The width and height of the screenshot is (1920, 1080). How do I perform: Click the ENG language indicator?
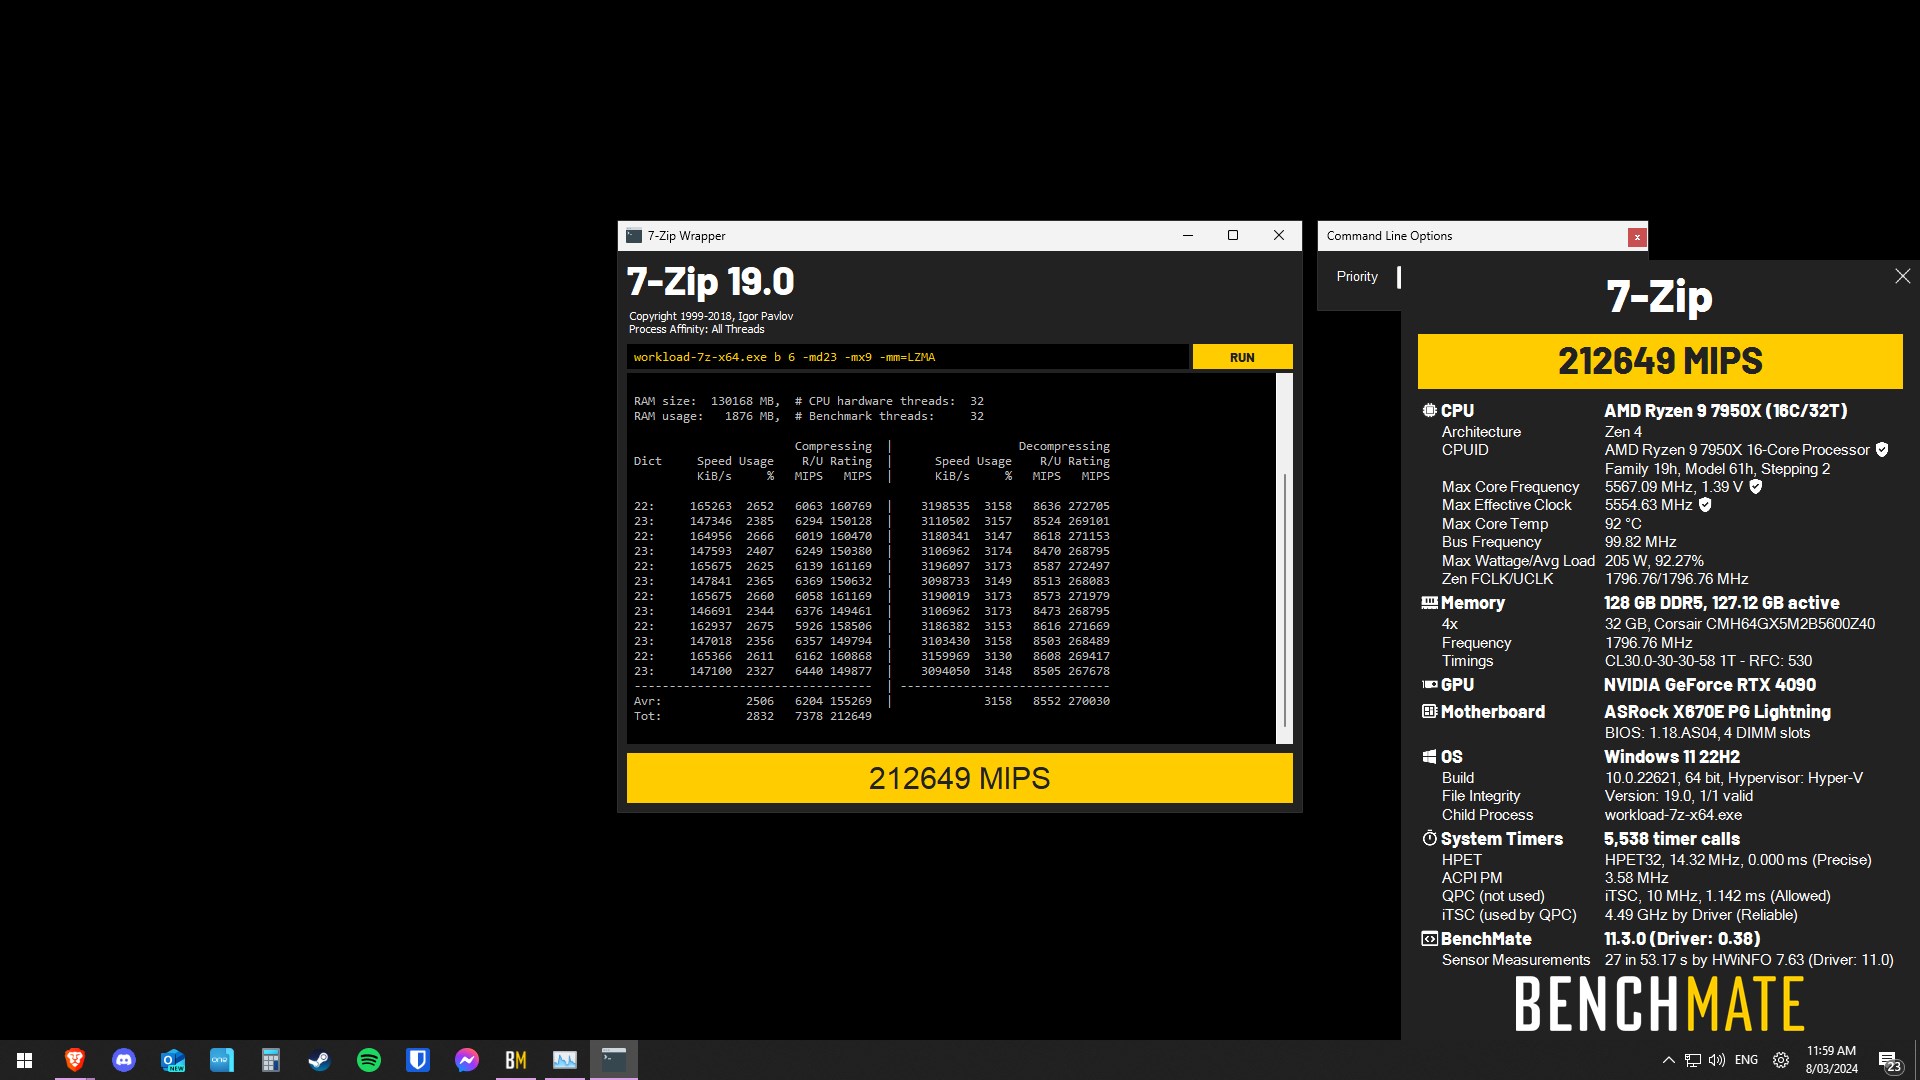coord(1746,1060)
